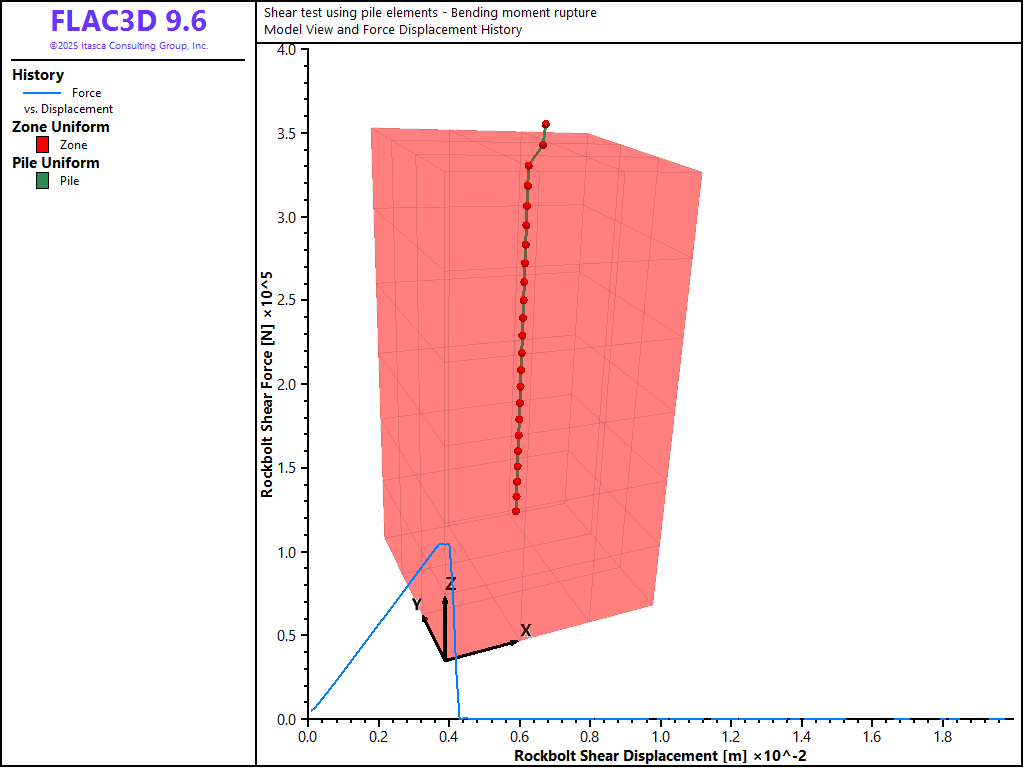Click the FLAC3D 9.6 logo text

(x=128, y=22)
